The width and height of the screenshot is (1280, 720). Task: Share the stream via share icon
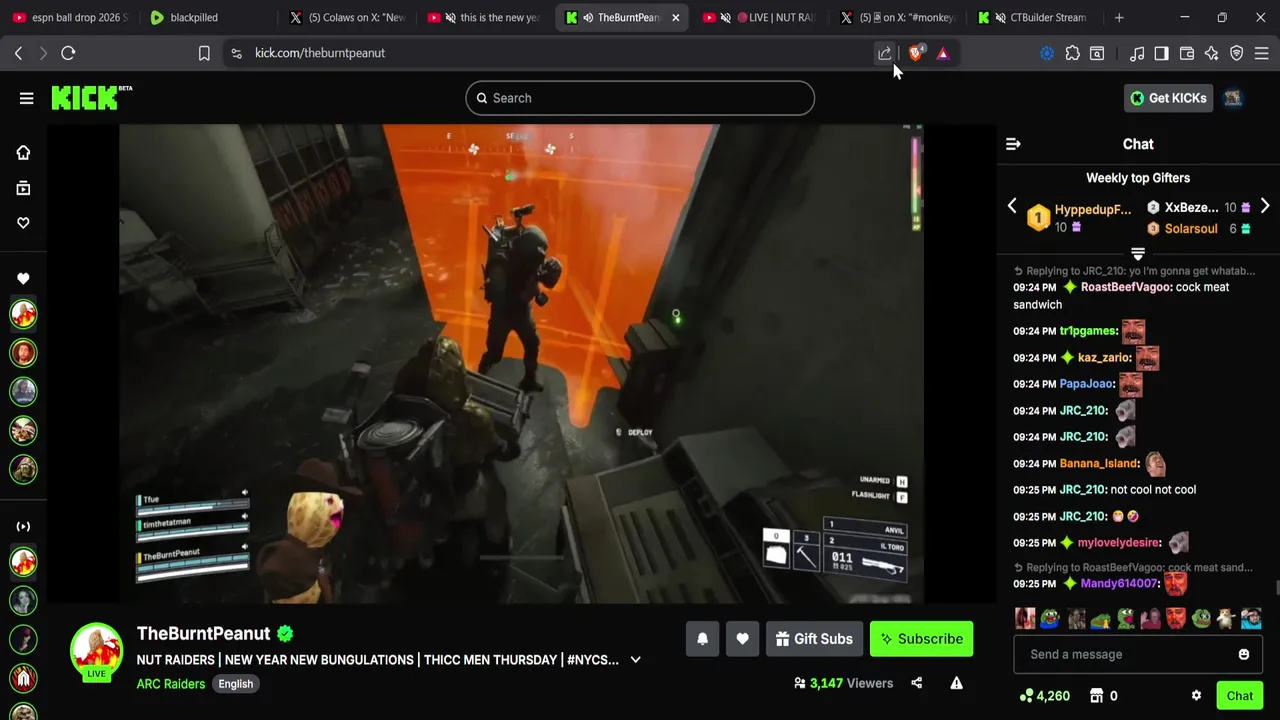point(916,683)
